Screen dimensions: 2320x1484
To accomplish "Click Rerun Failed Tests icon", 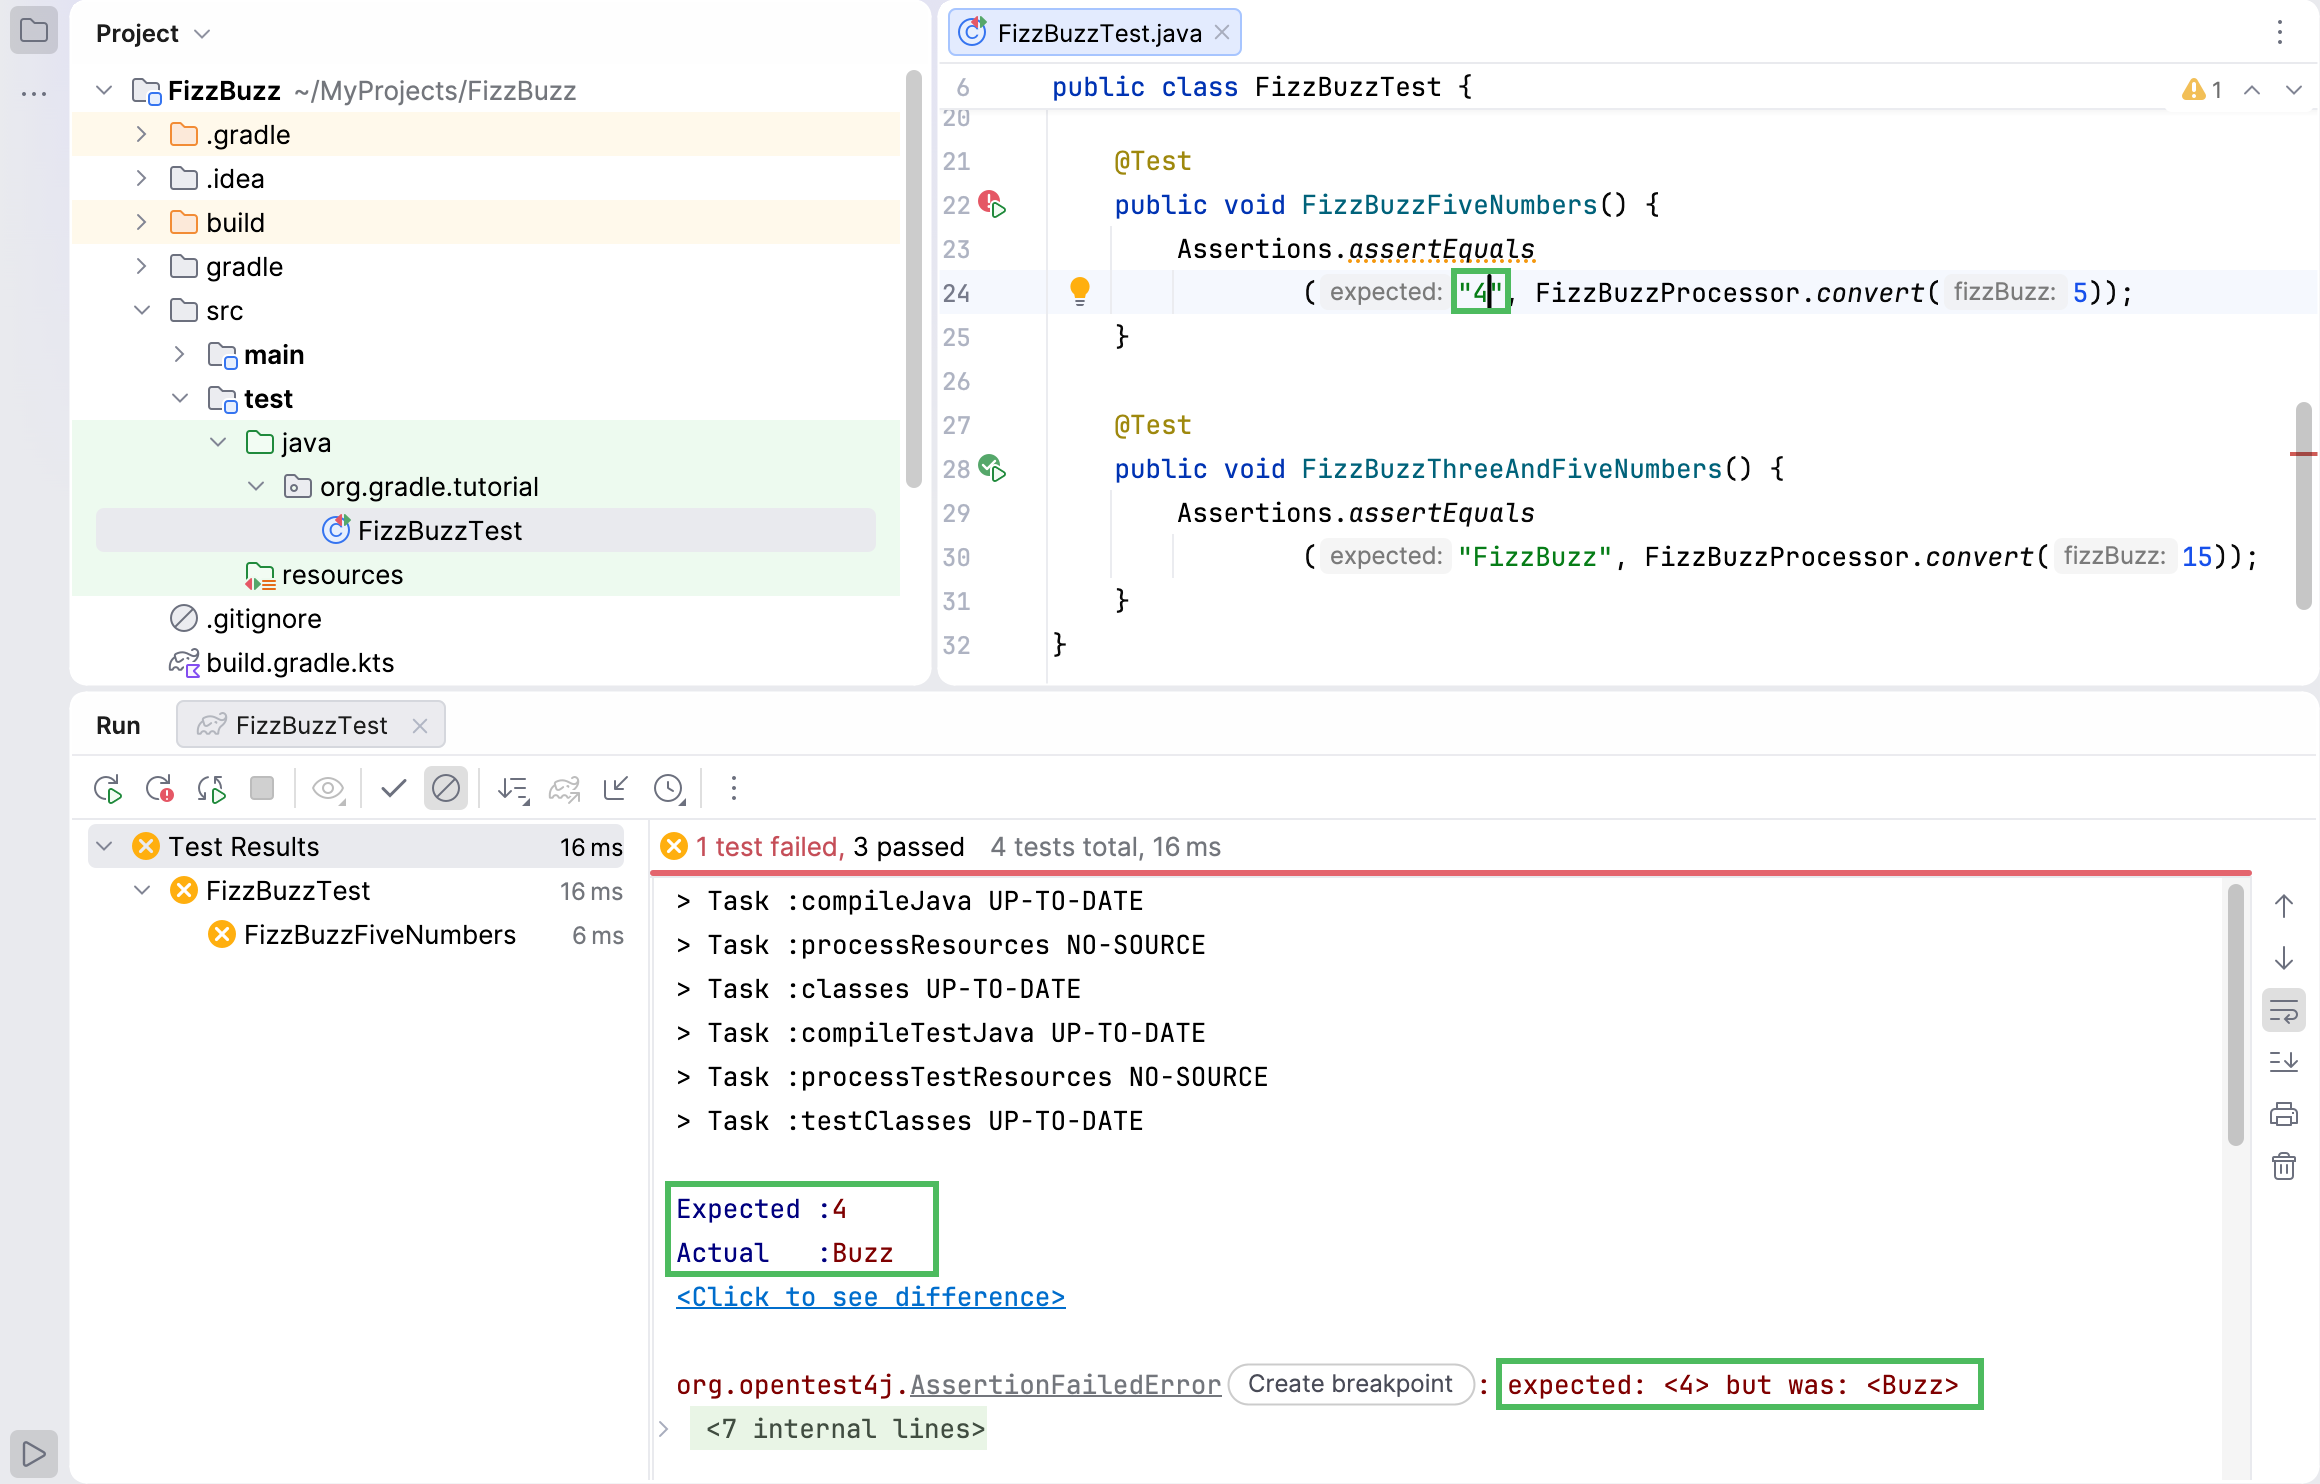I will [x=159, y=789].
